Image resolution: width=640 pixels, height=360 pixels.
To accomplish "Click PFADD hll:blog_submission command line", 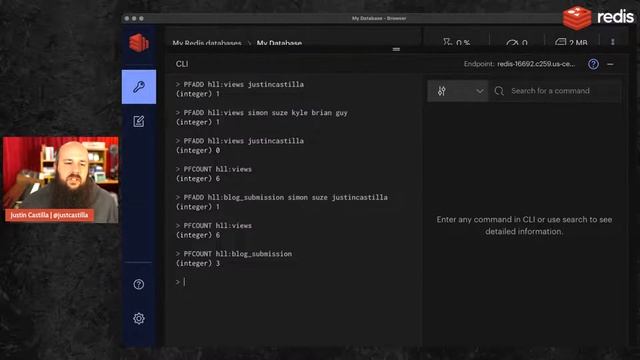I will pos(282,197).
